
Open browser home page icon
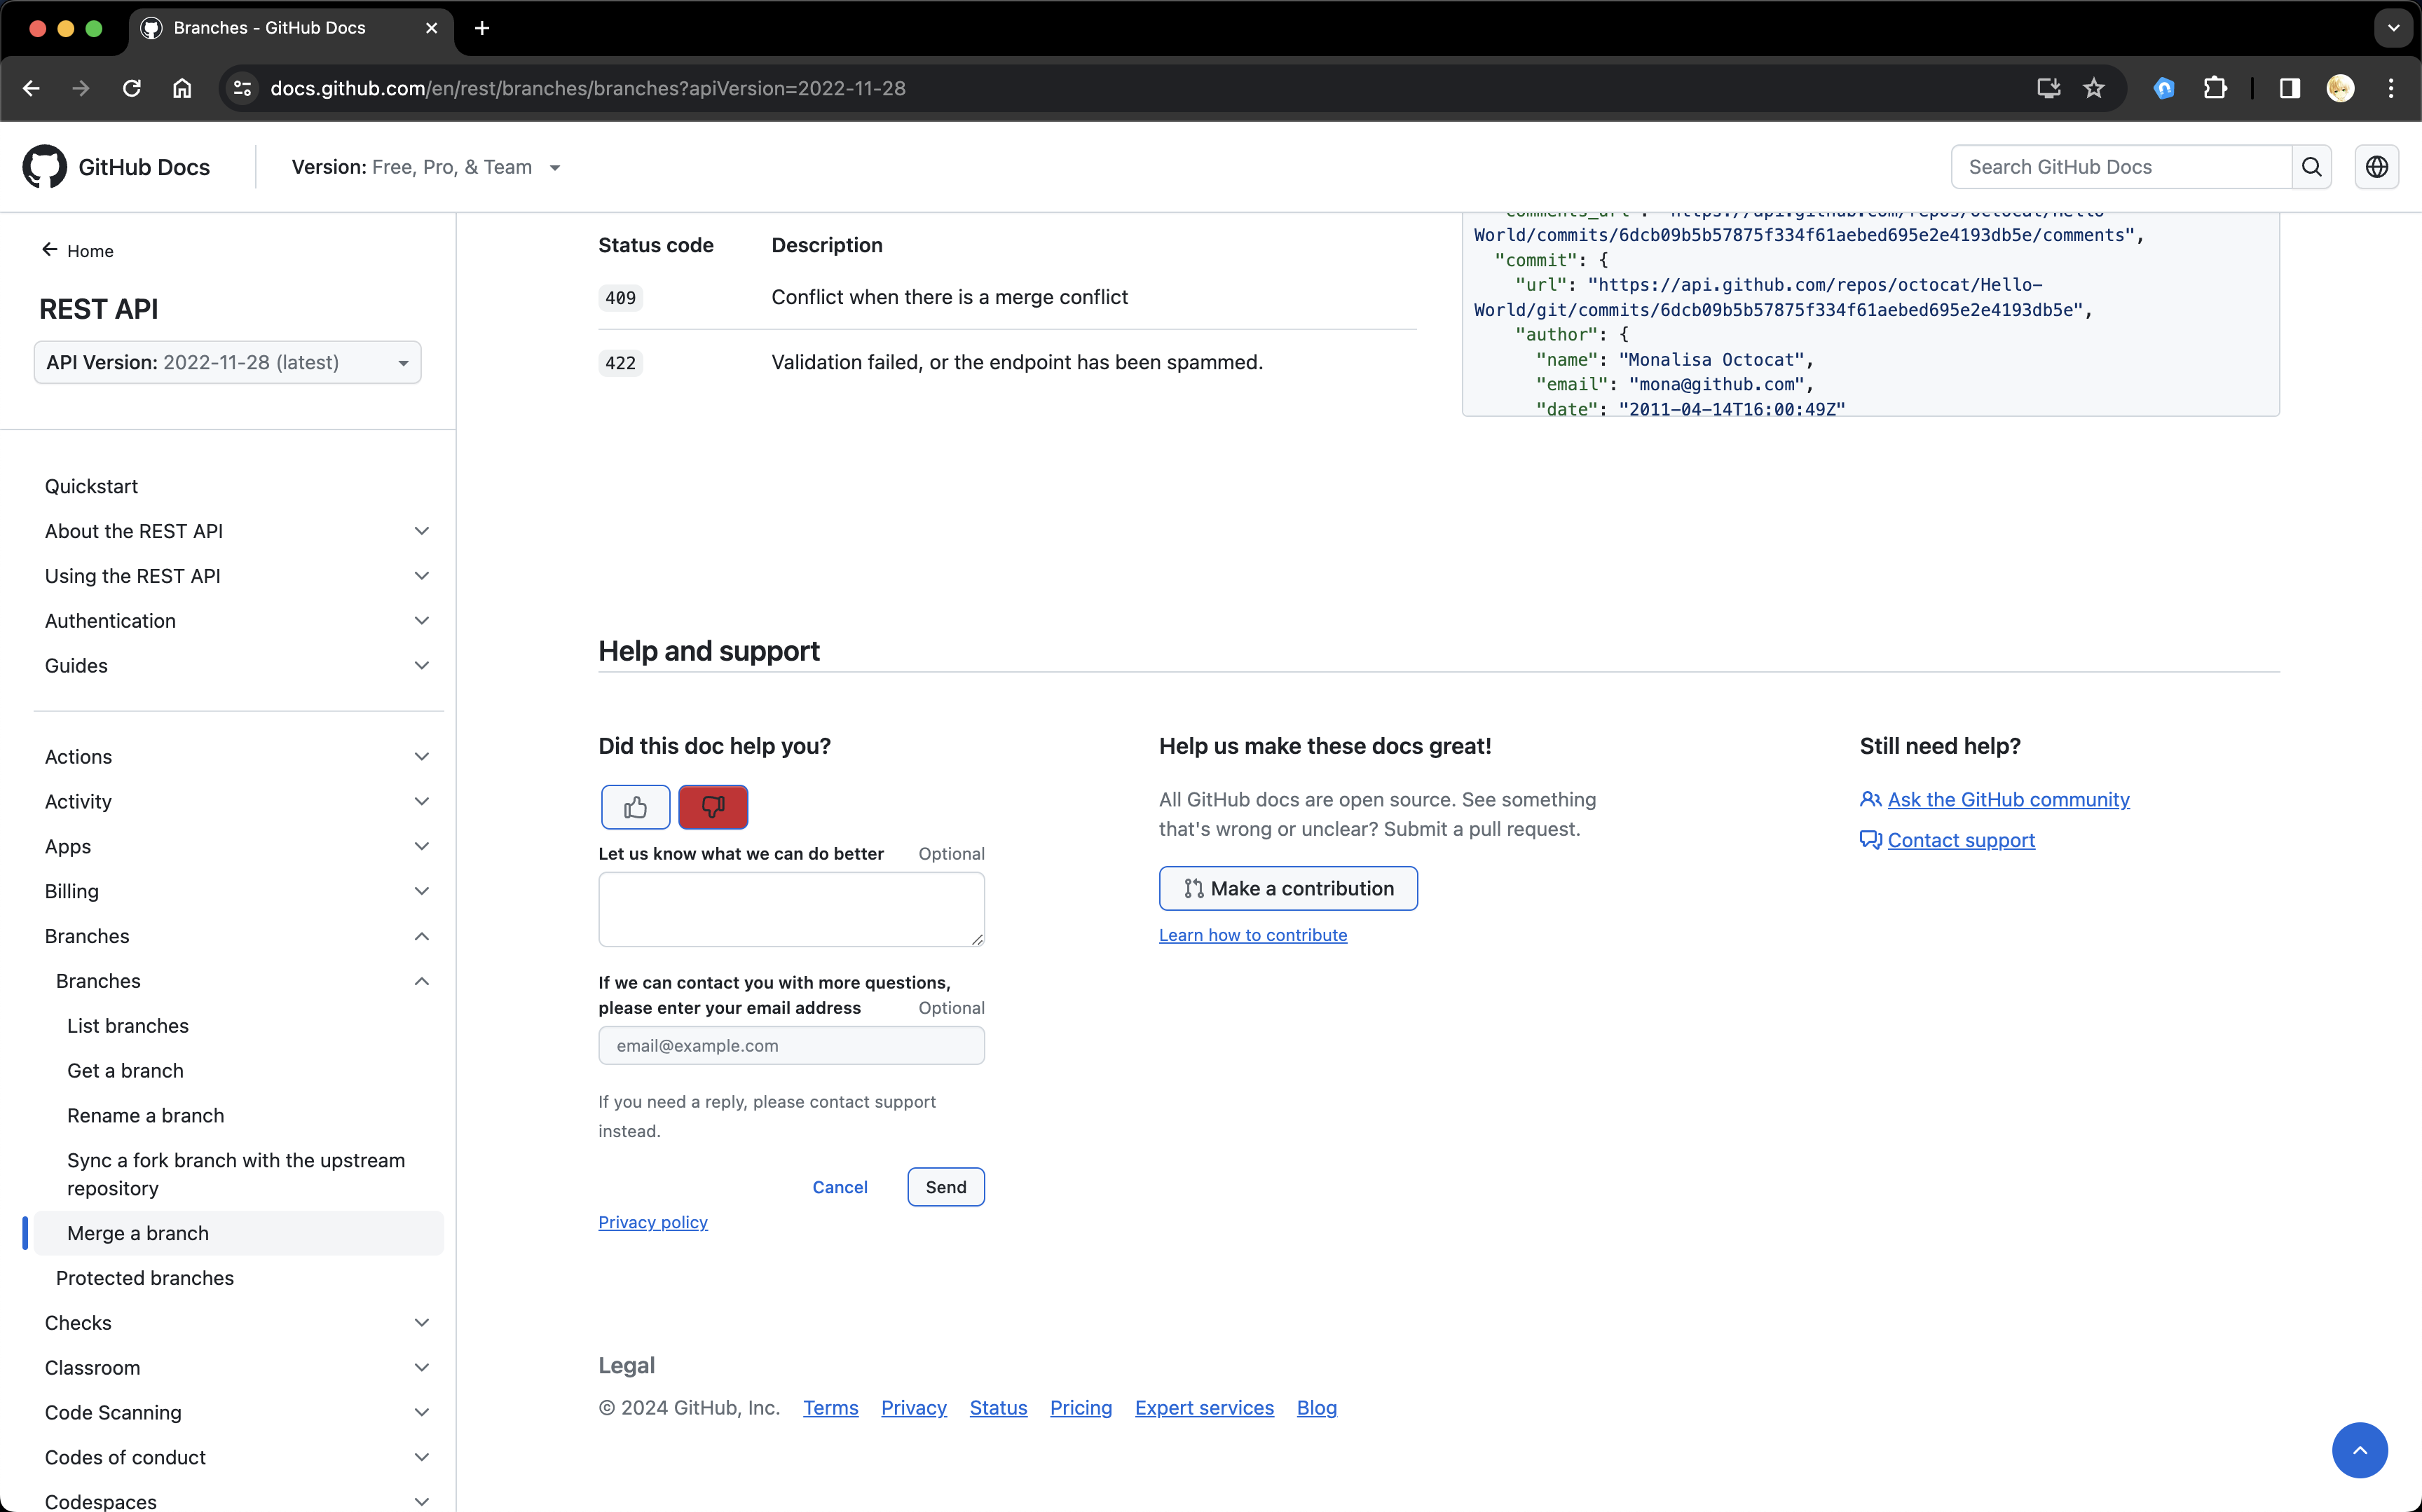tap(182, 88)
